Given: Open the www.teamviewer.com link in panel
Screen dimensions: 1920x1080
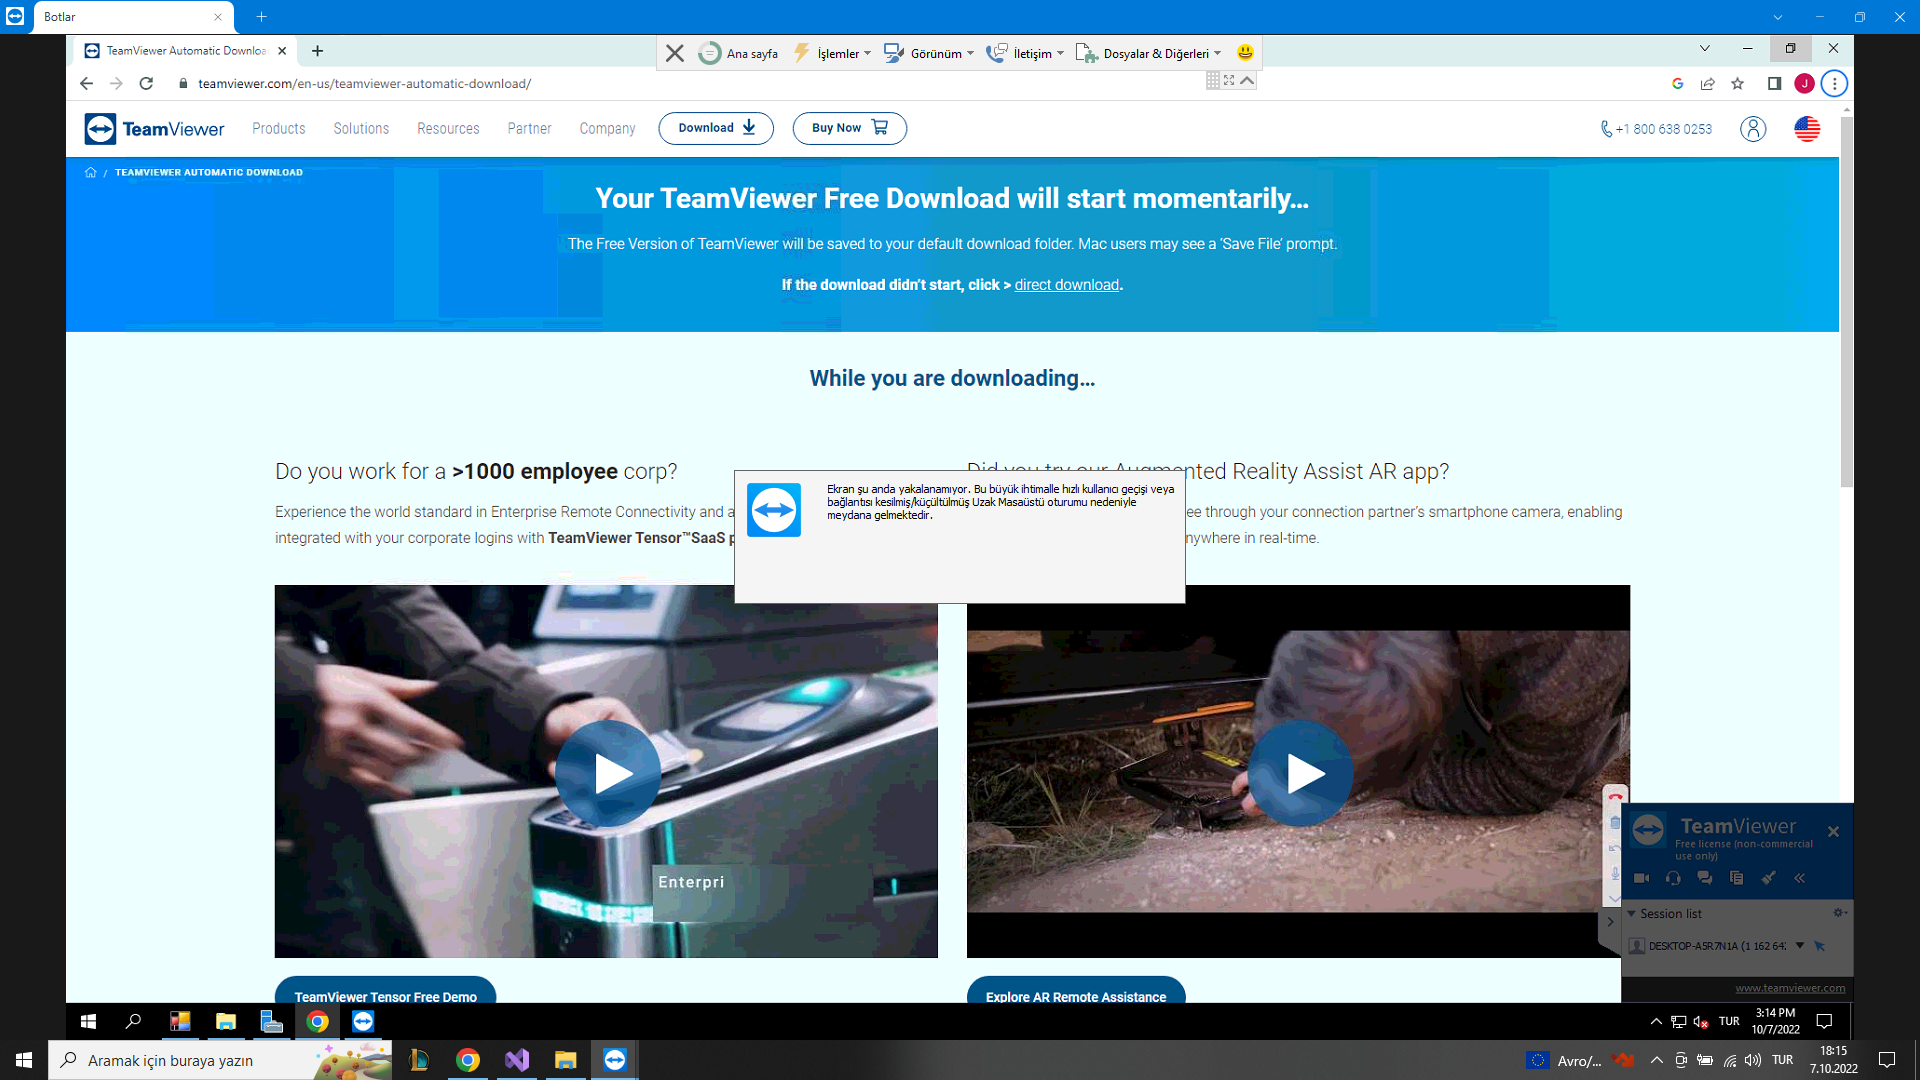Looking at the screenshot, I should pos(1790,988).
